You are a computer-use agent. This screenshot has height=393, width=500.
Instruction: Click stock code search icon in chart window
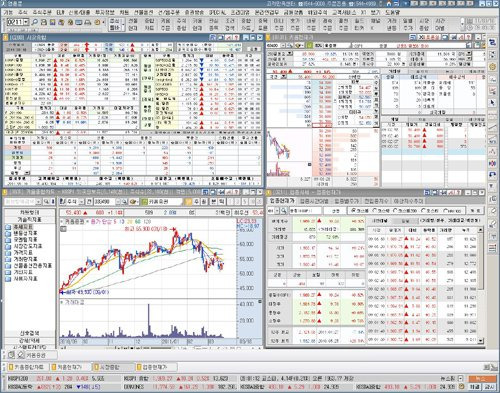[x=124, y=202]
